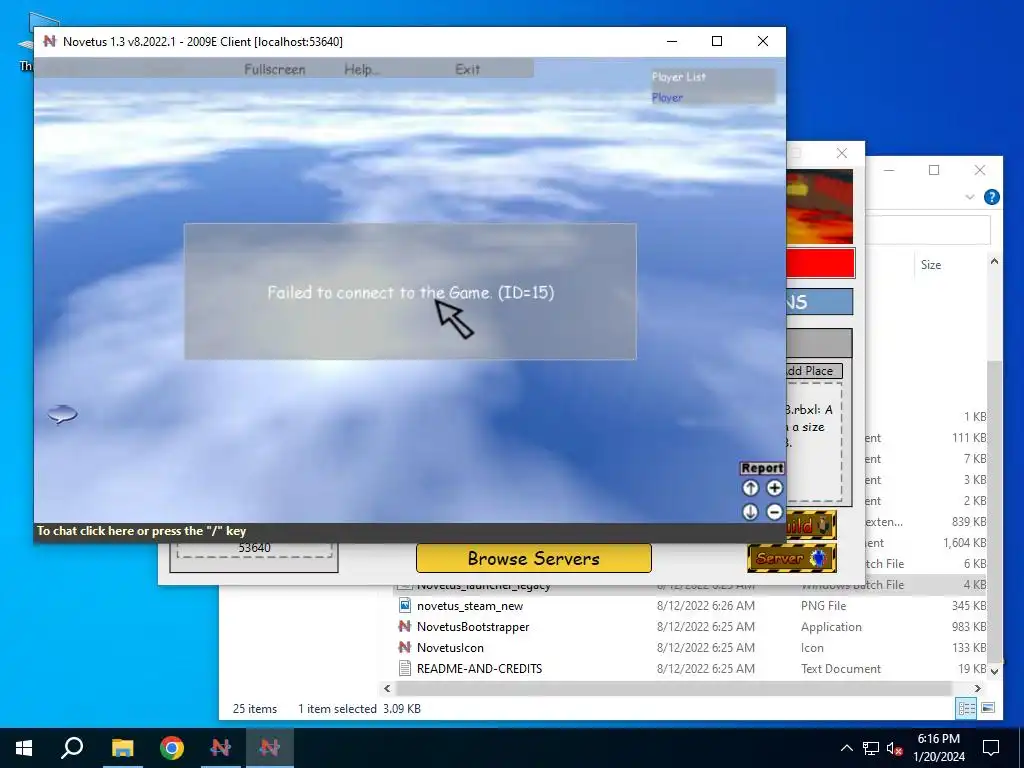Open Windows taskbar search
Image resolution: width=1024 pixels, height=768 pixels.
(72, 748)
